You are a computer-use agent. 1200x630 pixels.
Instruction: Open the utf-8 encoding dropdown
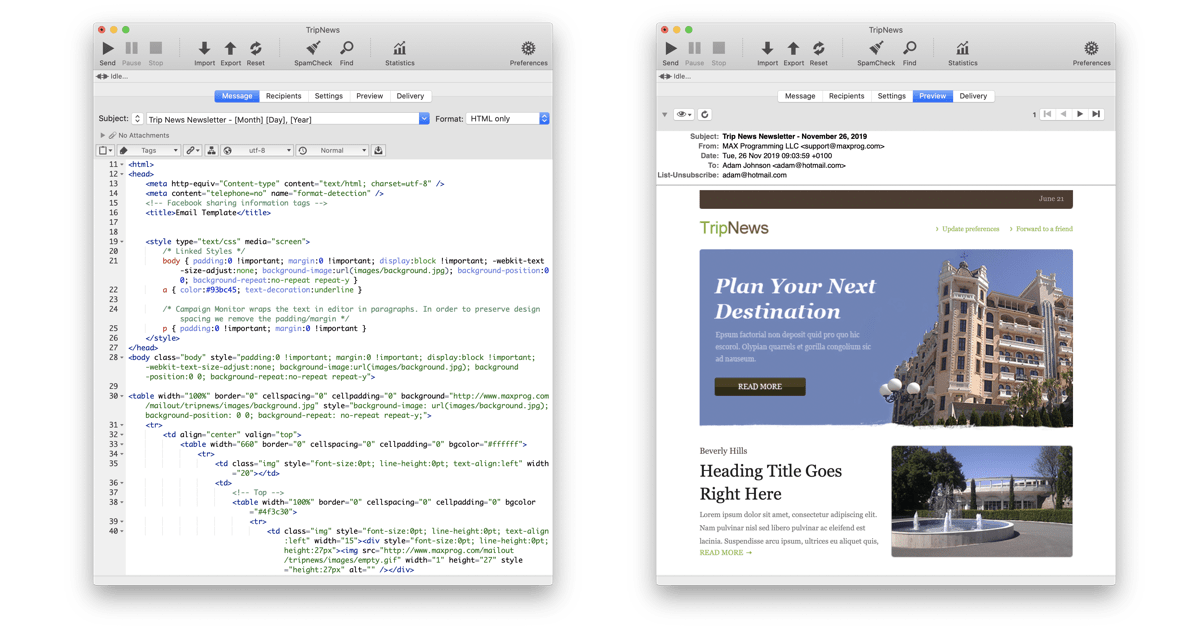[258, 151]
